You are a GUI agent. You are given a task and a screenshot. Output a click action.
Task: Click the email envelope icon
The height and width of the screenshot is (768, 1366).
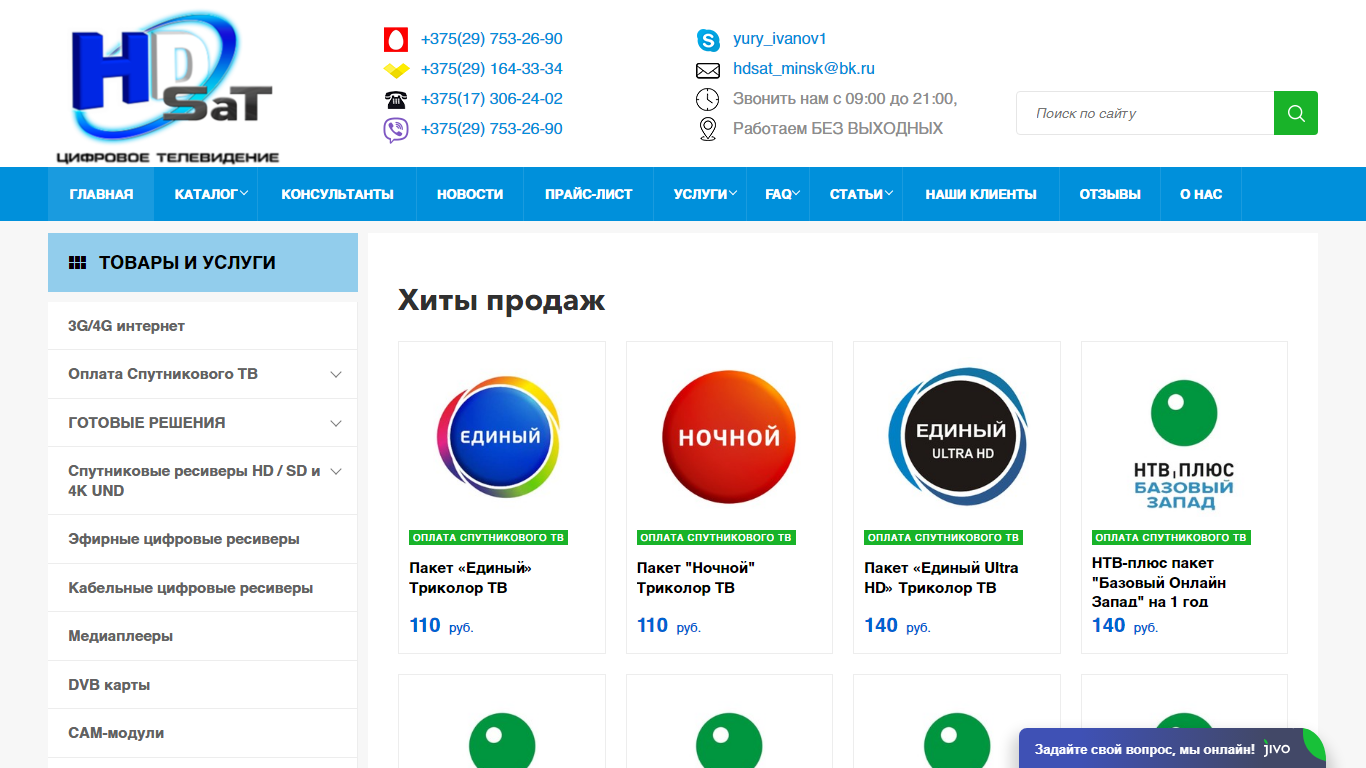click(x=708, y=70)
